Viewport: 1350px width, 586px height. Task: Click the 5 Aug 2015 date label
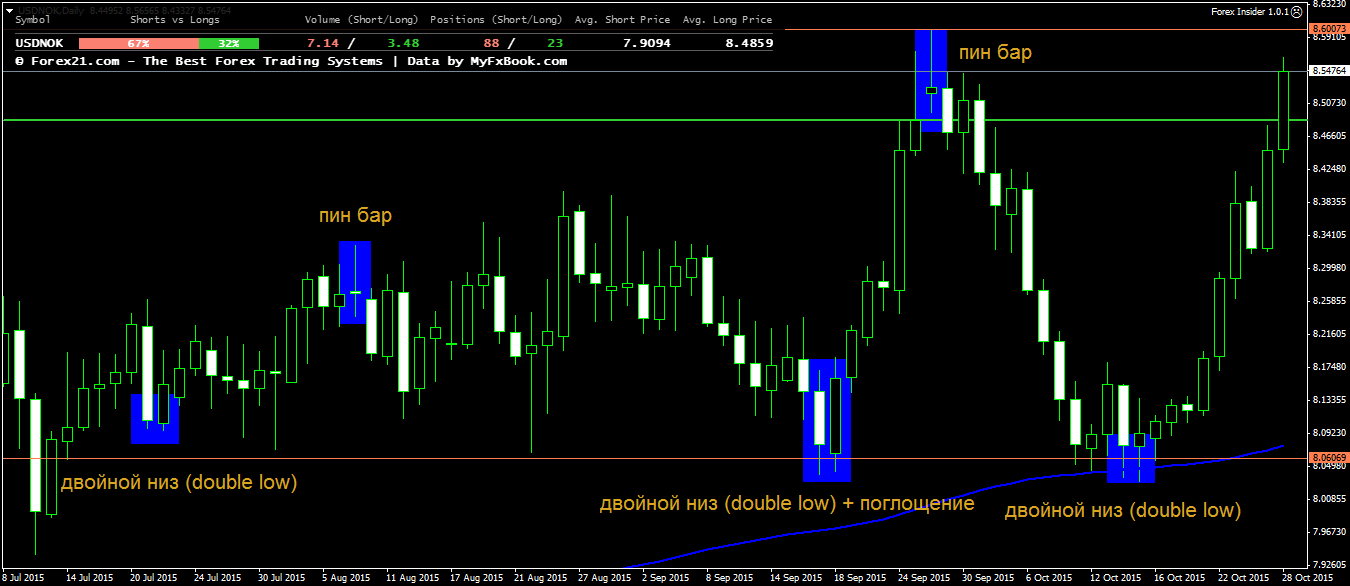[x=344, y=578]
